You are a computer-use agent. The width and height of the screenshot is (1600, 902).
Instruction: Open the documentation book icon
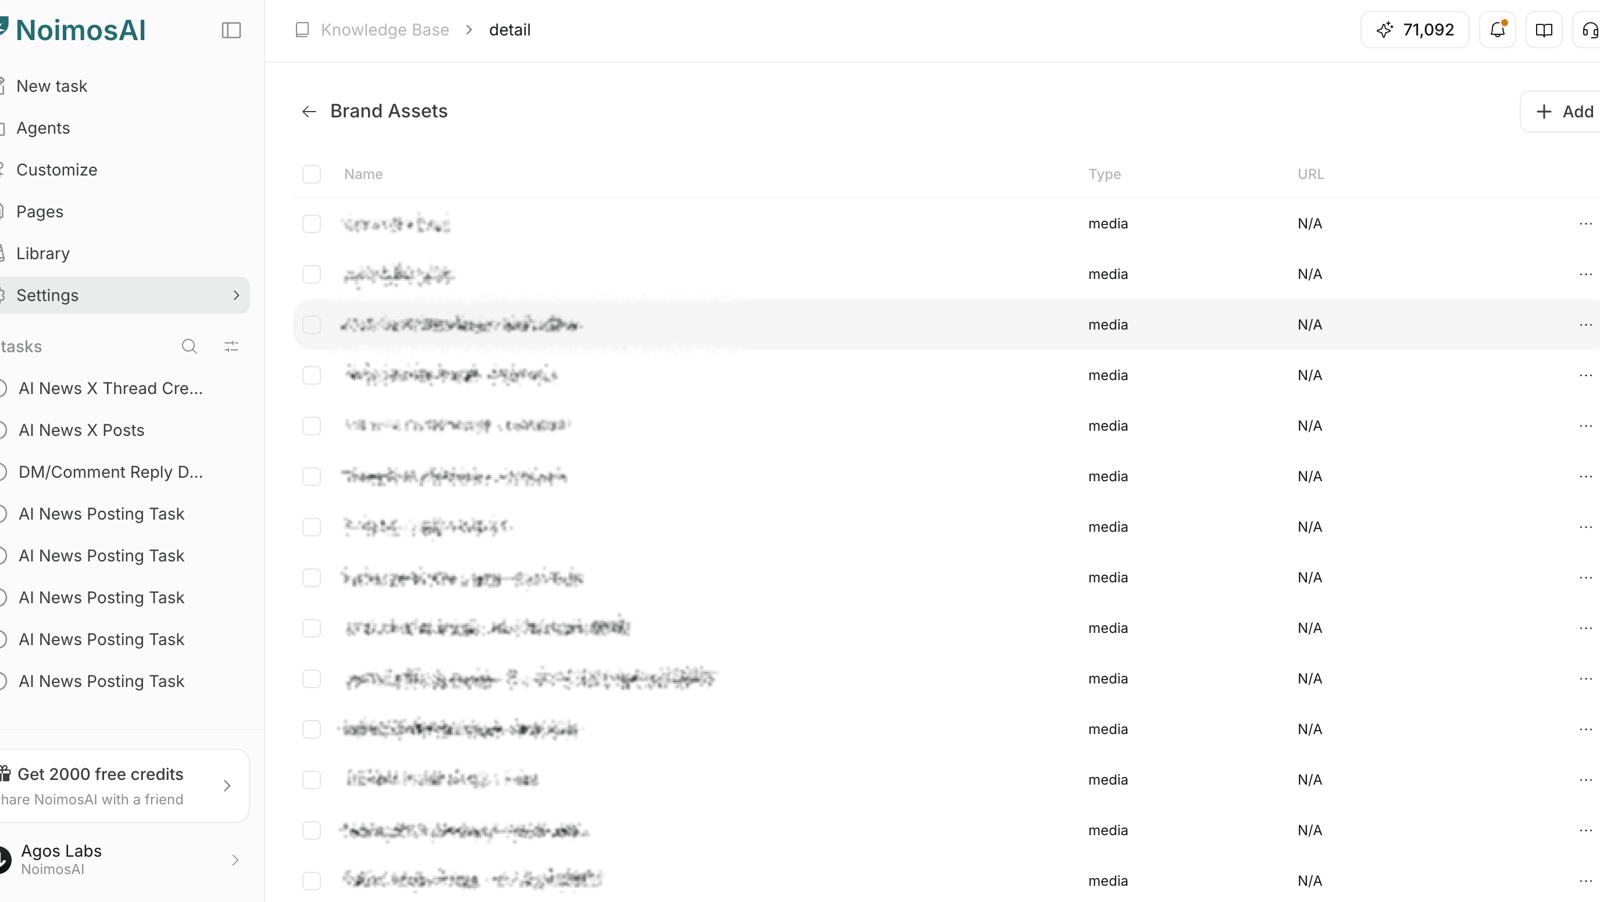[x=1544, y=30]
